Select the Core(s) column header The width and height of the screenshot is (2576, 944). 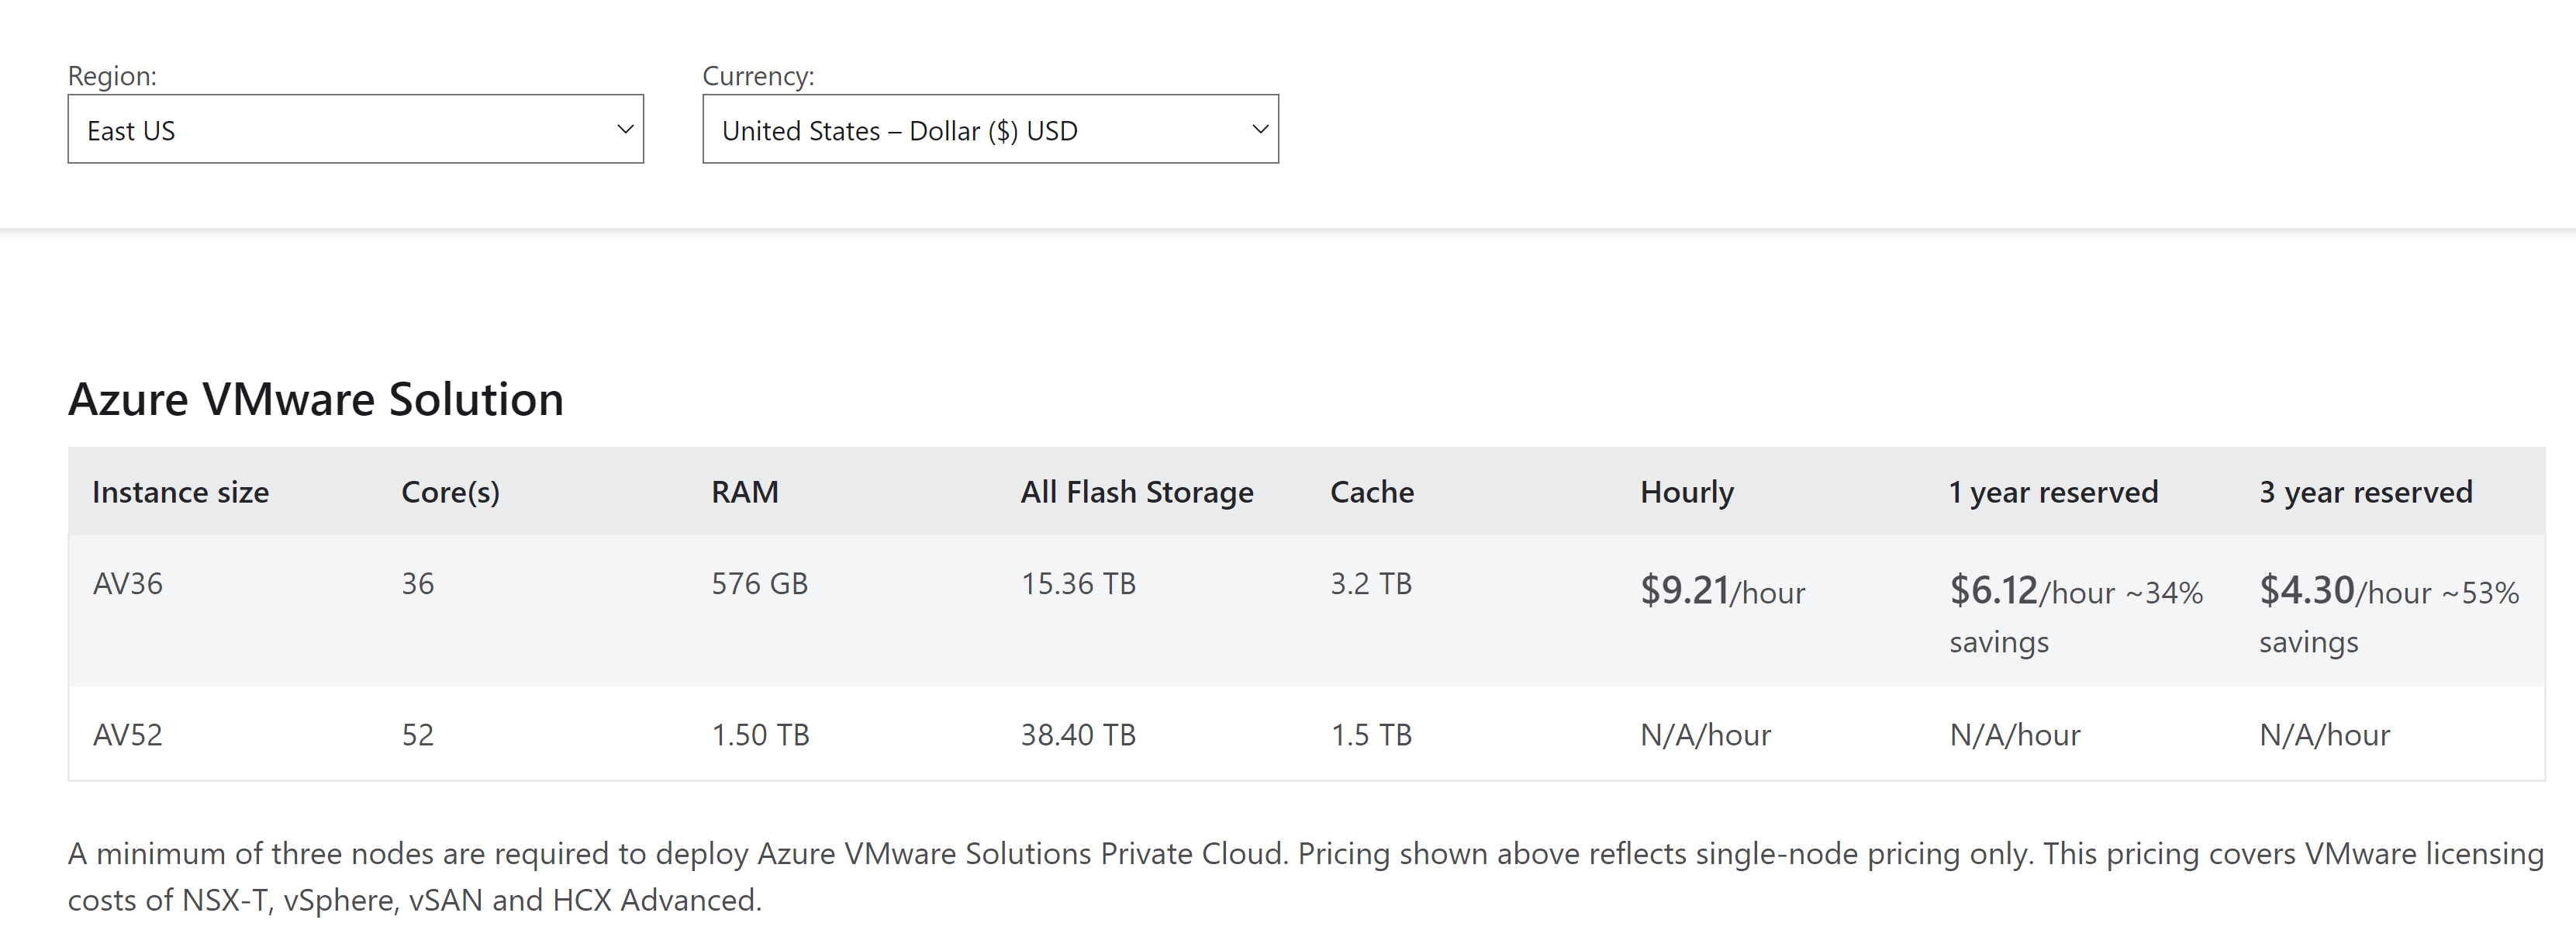pyautogui.click(x=450, y=492)
